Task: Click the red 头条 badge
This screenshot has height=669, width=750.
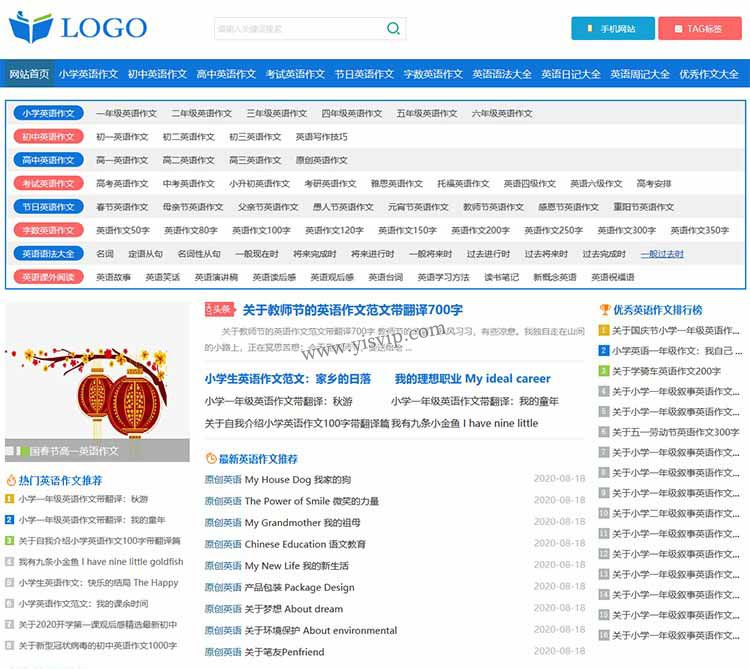Action: click(218, 310)
